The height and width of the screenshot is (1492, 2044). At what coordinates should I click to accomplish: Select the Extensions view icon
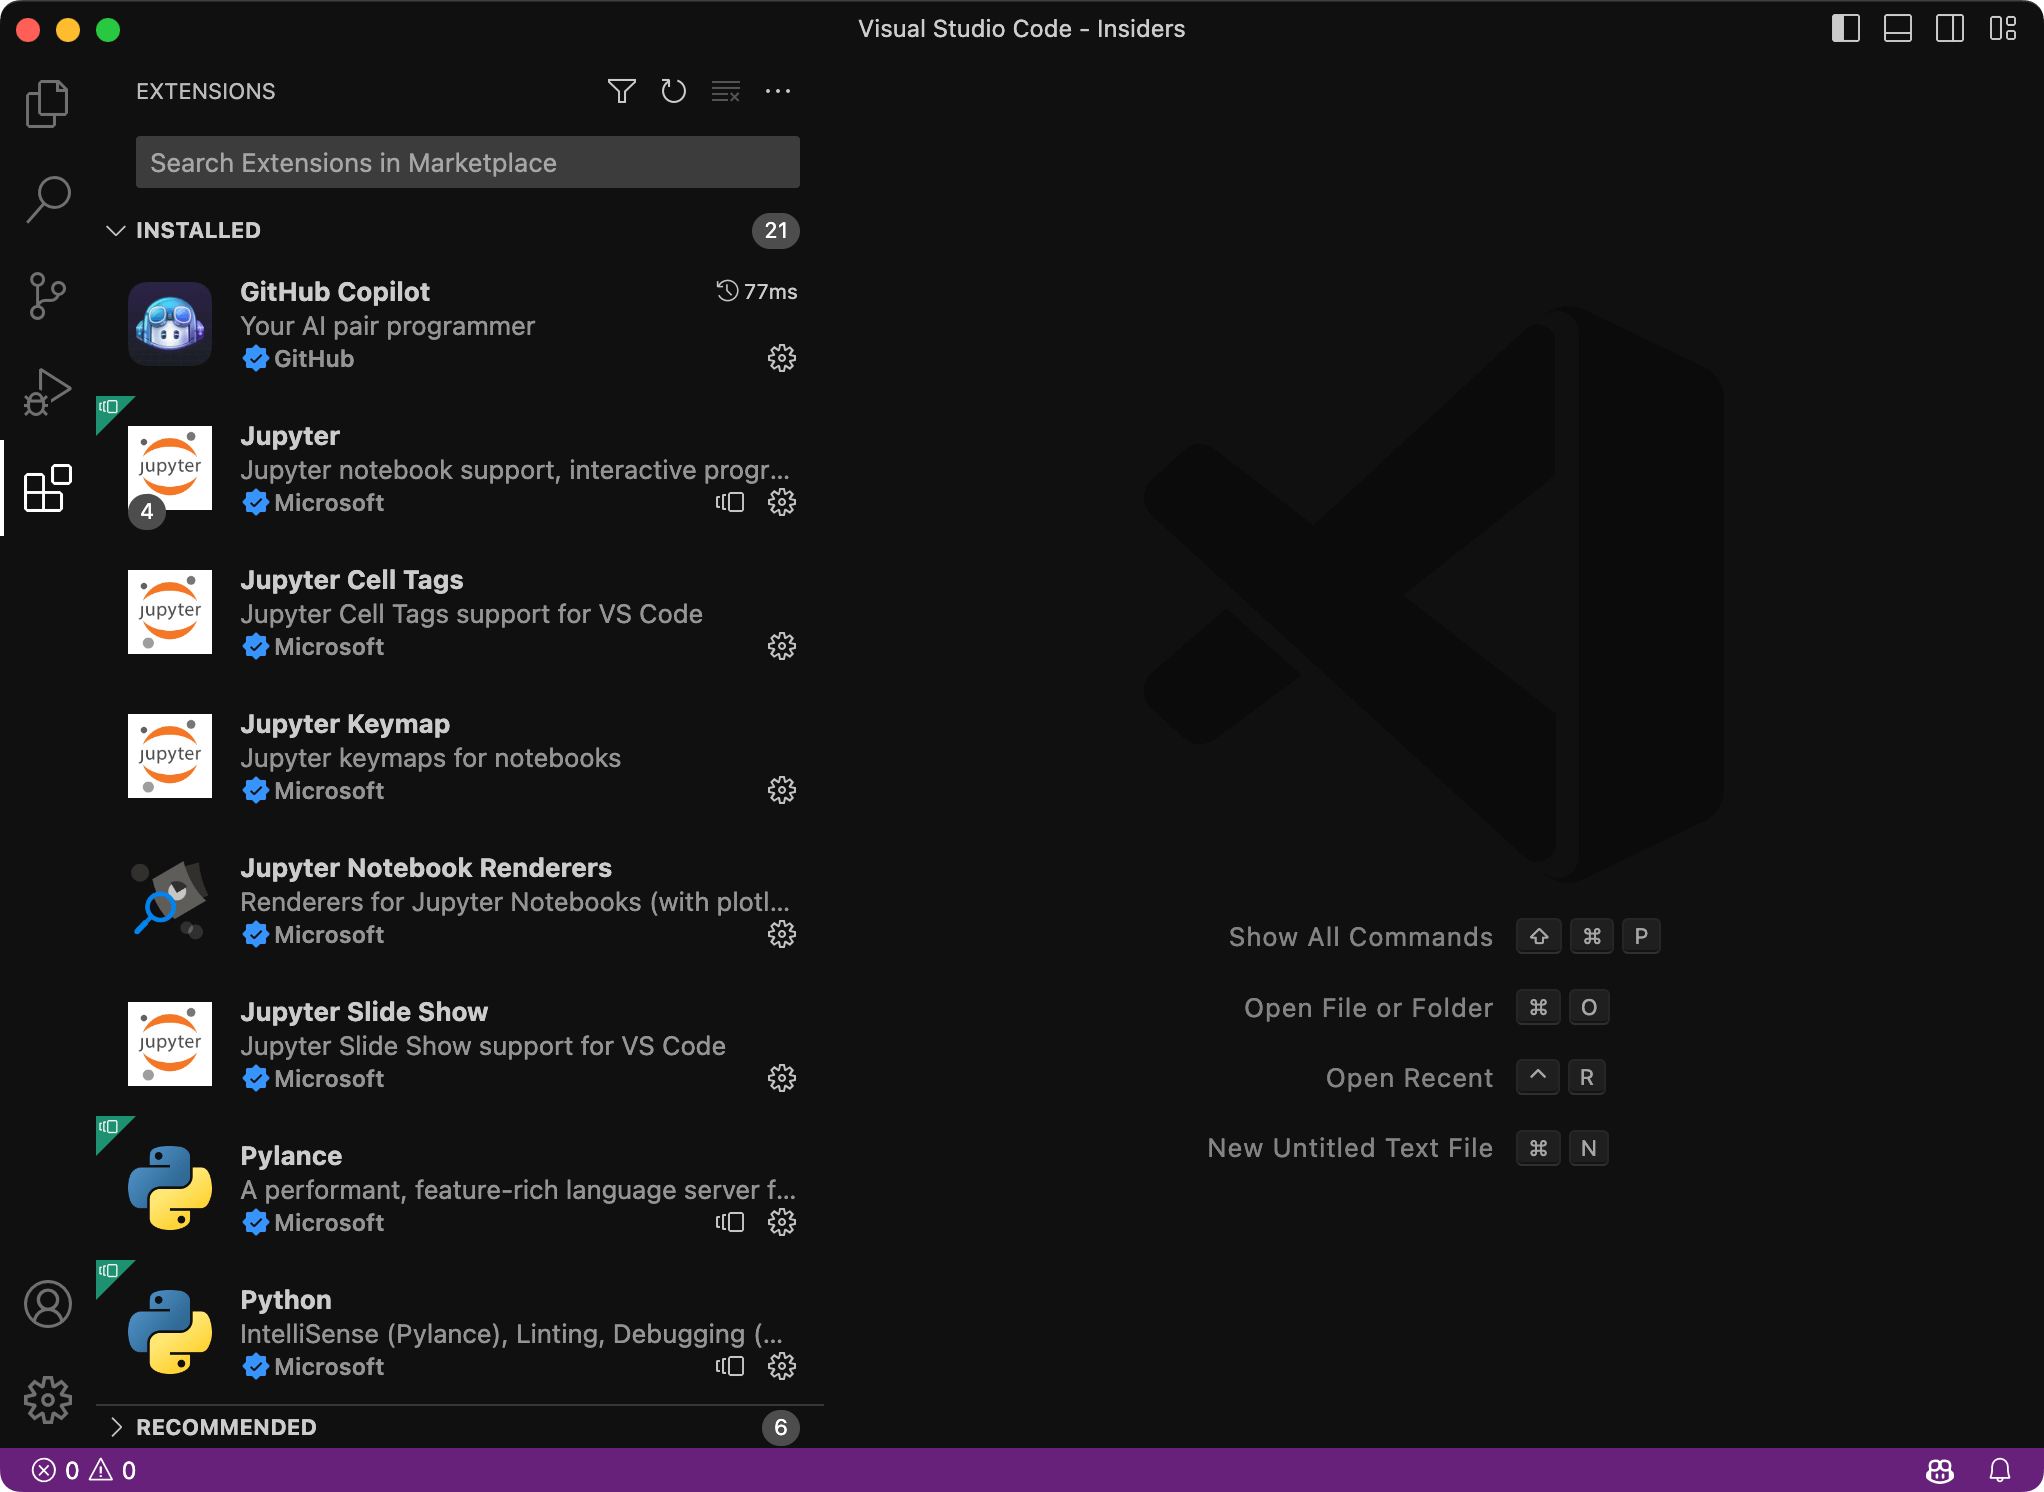(47, 488)
